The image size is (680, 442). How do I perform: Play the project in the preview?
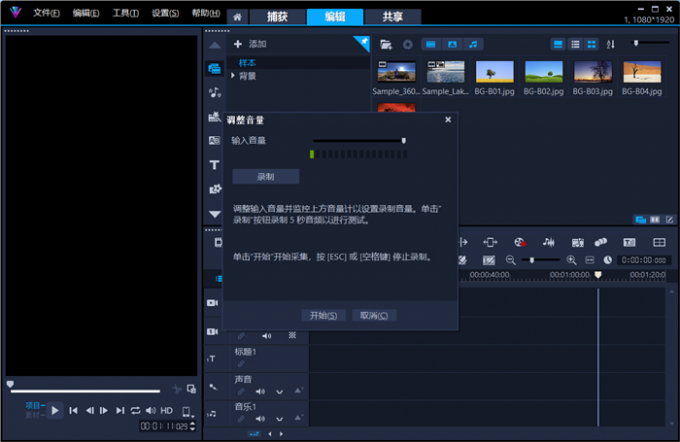pyautogui.click(x=56, y=410)
